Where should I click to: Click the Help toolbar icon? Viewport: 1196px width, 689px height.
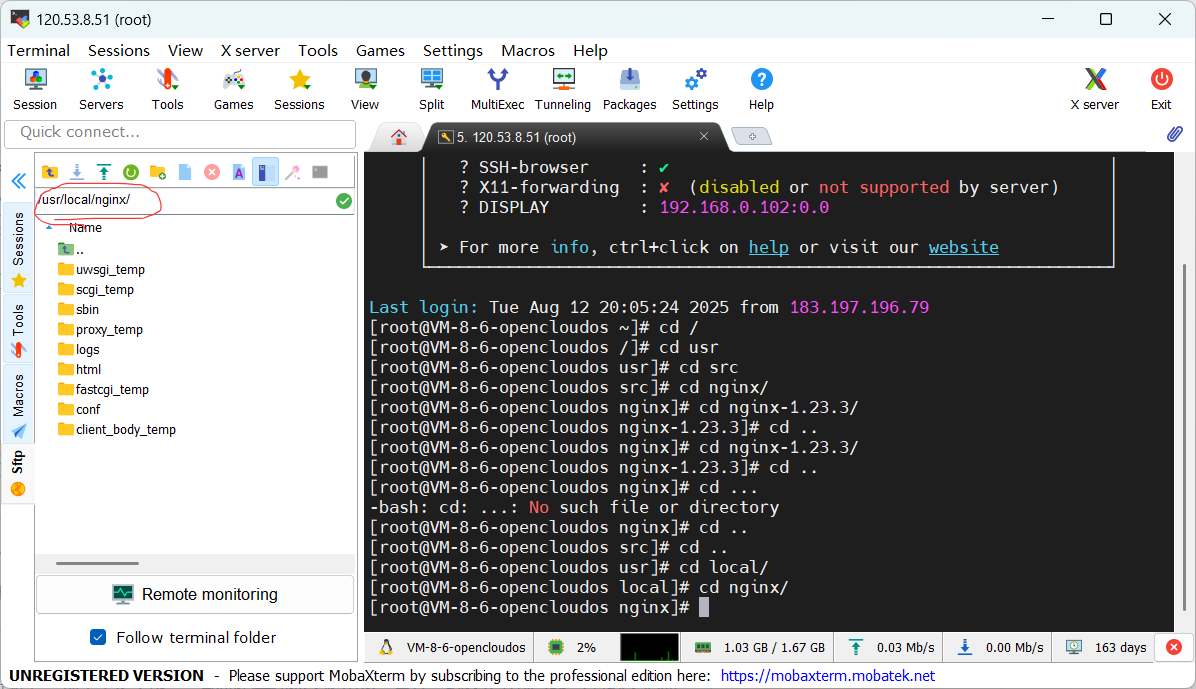point(761,89)
